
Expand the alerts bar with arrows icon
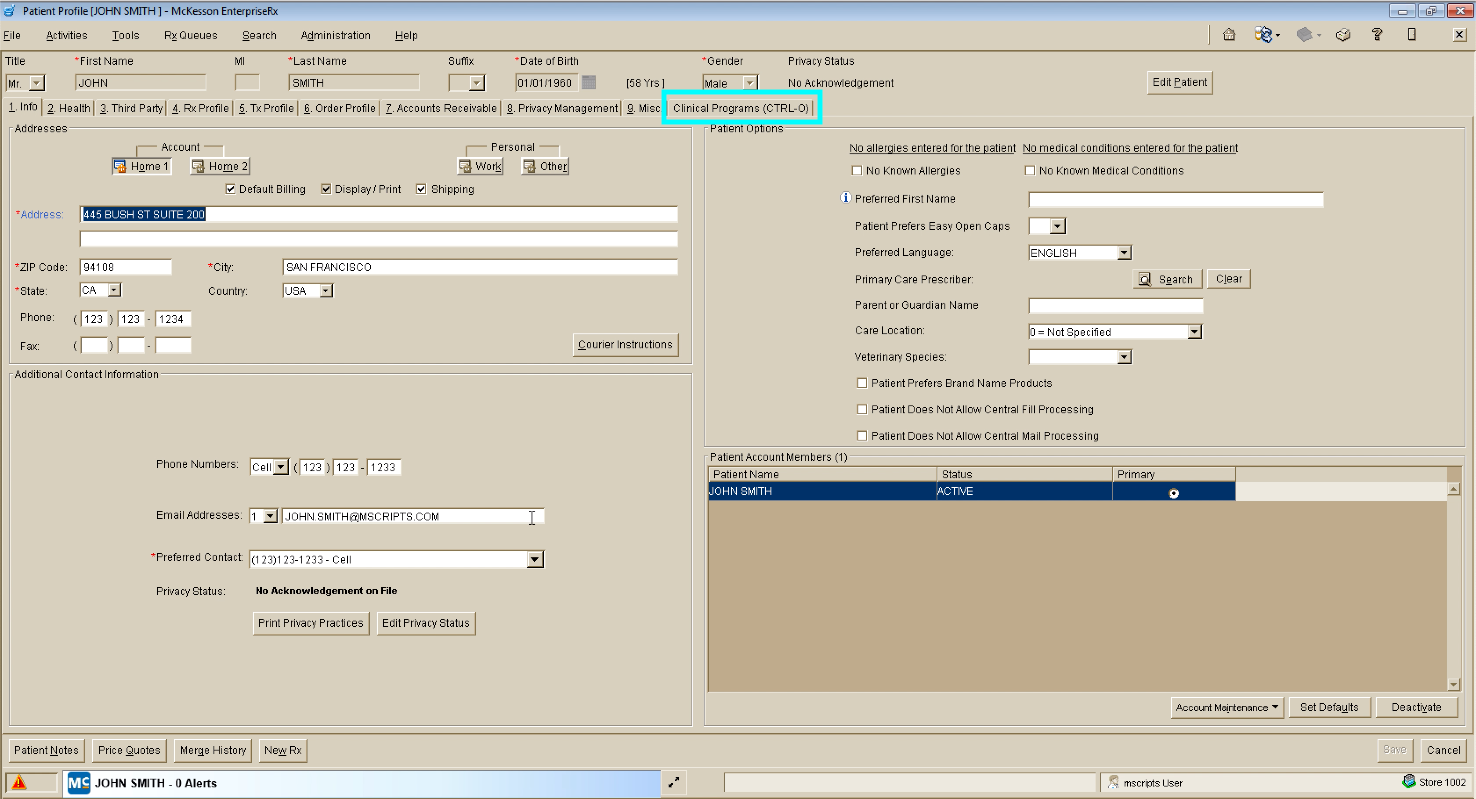[x=673, y=783]
